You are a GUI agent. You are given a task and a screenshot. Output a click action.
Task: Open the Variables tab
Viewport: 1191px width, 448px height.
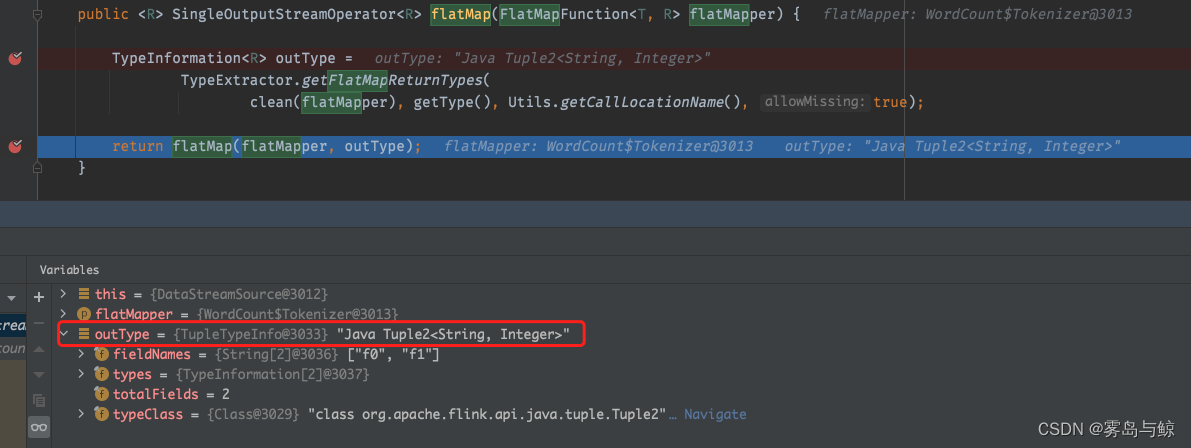[x=69, y=270]
